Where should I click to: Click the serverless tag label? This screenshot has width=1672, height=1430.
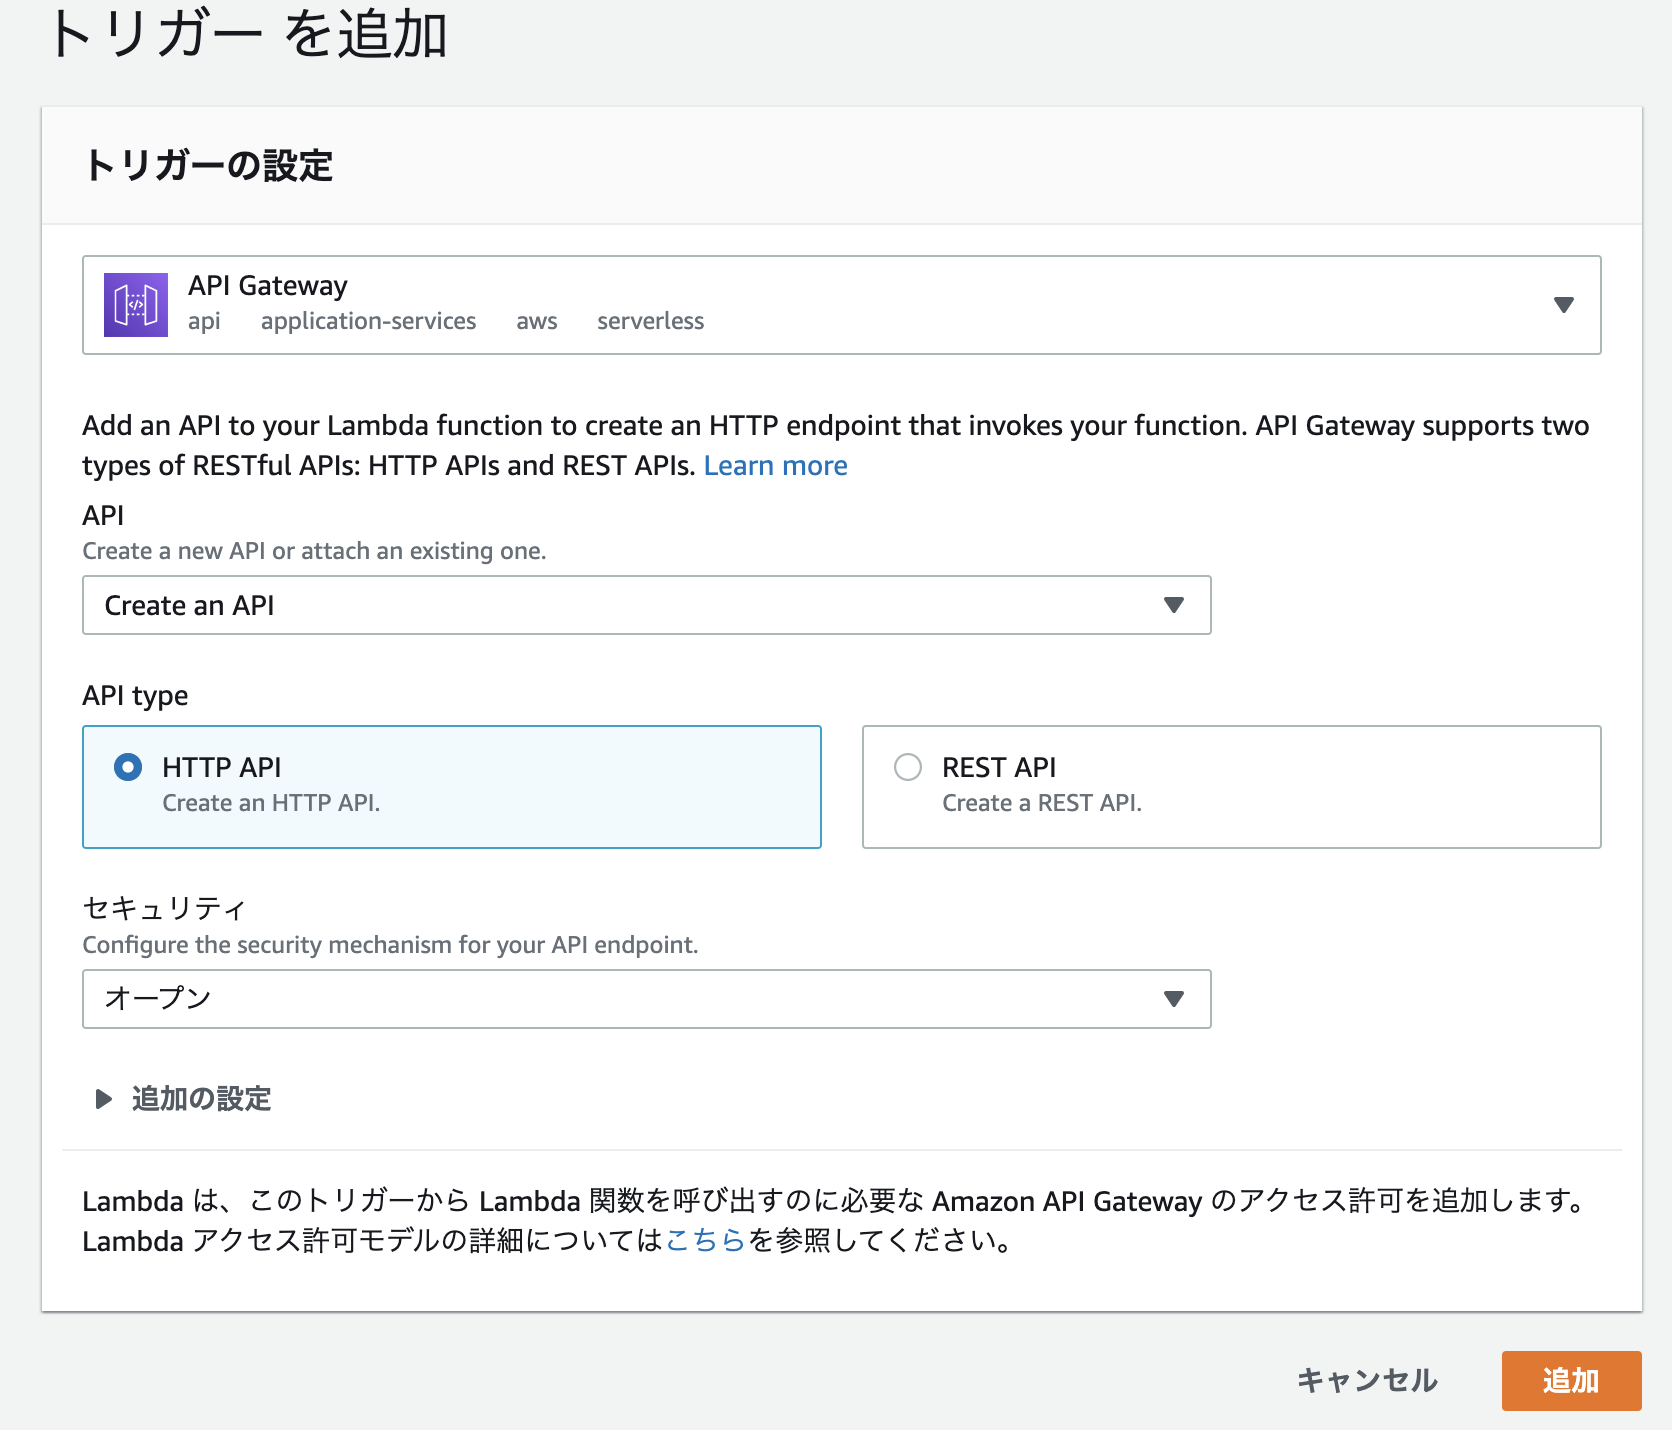651,321
